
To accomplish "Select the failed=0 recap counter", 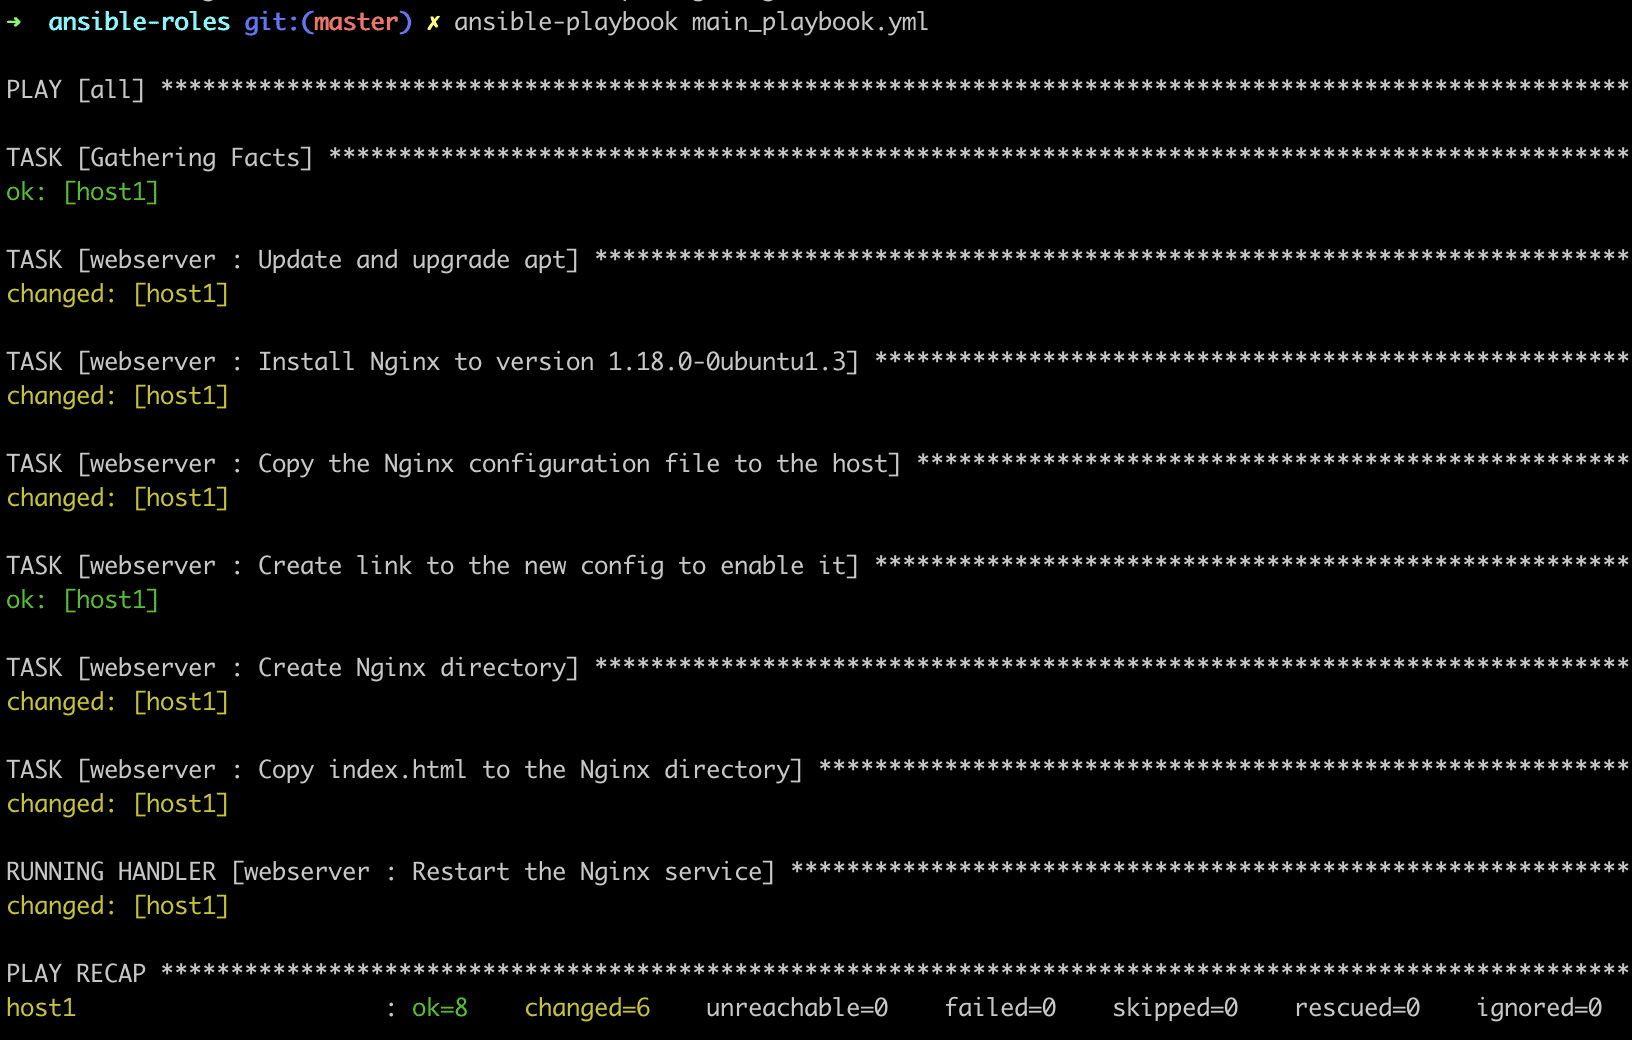I will (x=999, y=1008).
